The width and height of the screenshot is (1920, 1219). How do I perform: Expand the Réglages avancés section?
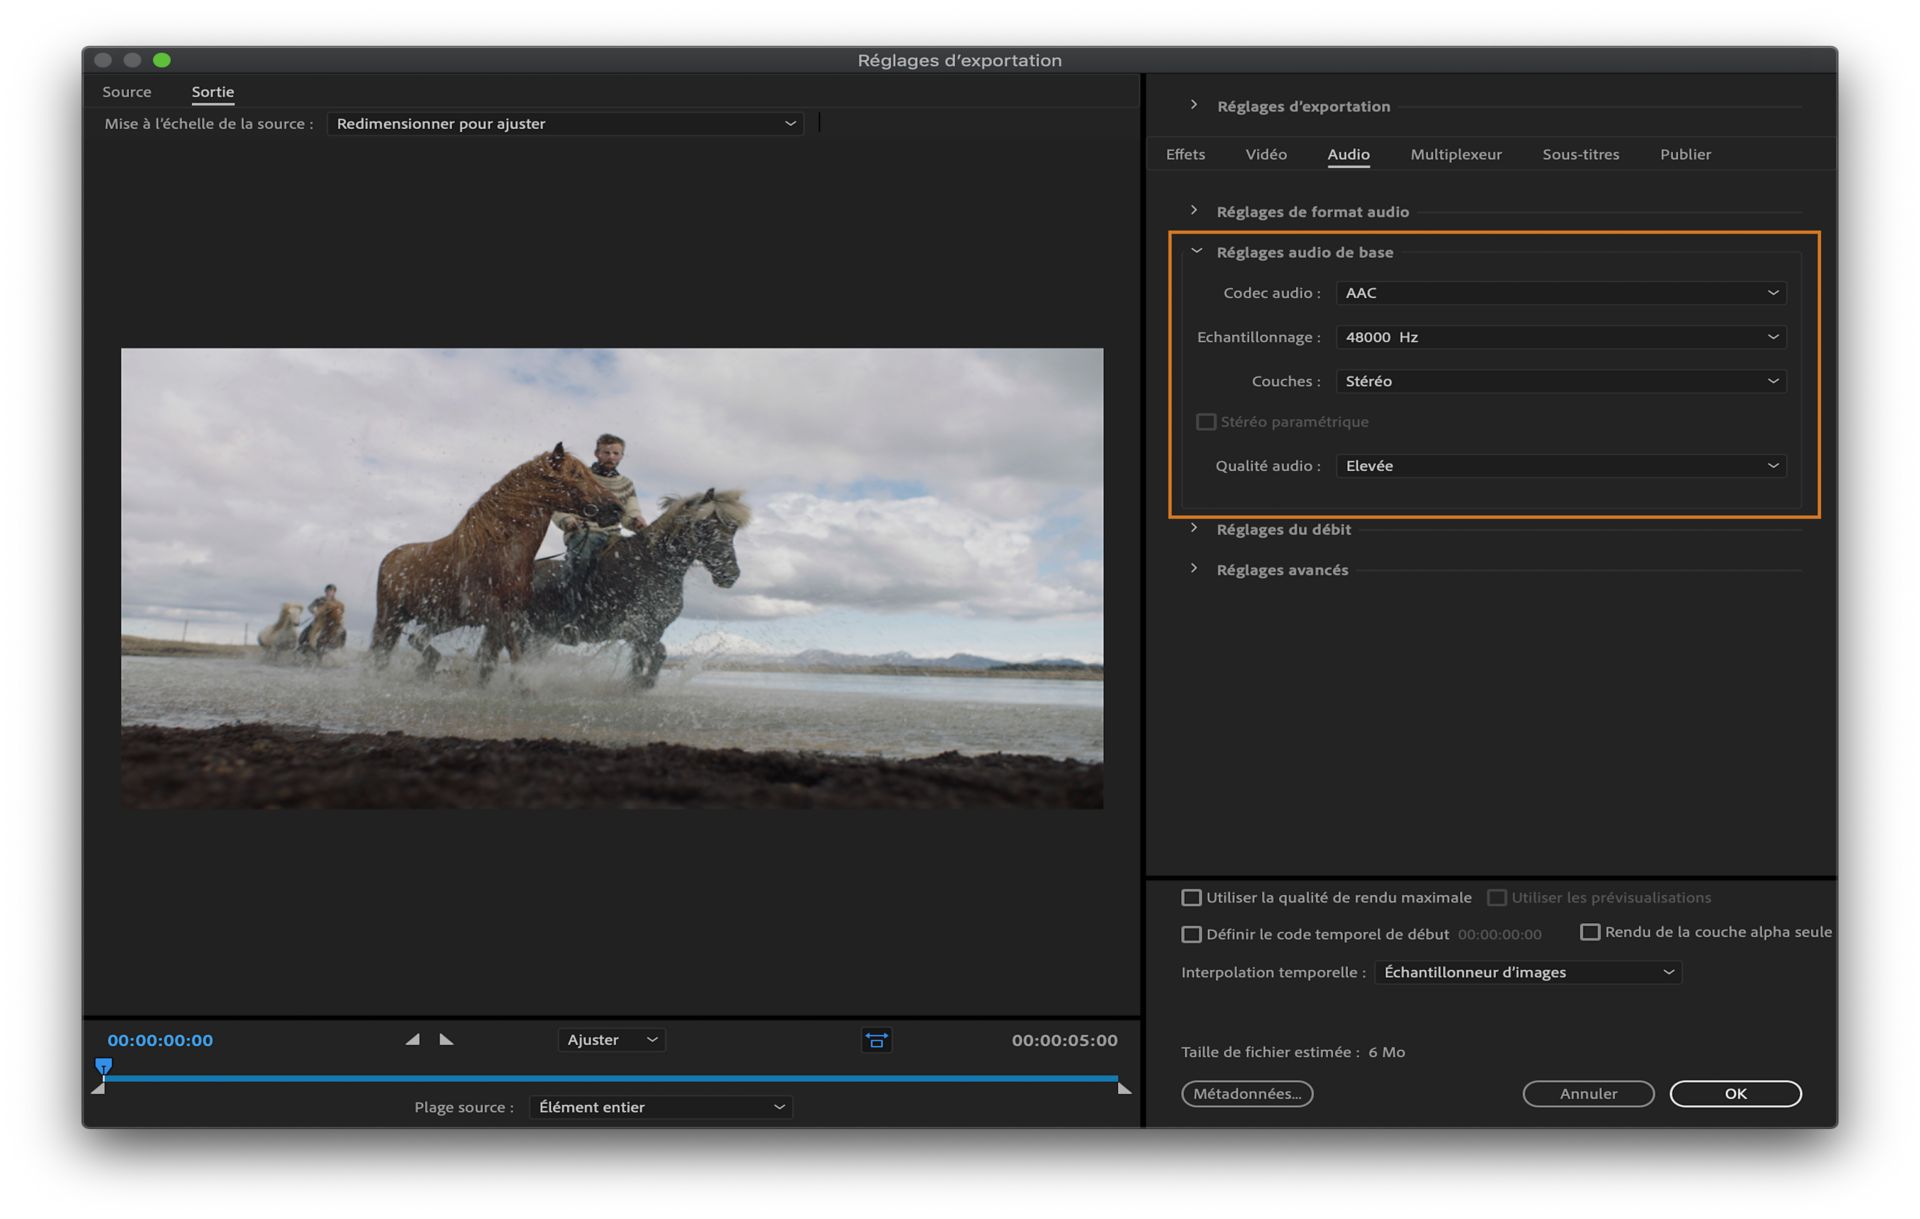pyautogui.click(x=1194, y=569)
